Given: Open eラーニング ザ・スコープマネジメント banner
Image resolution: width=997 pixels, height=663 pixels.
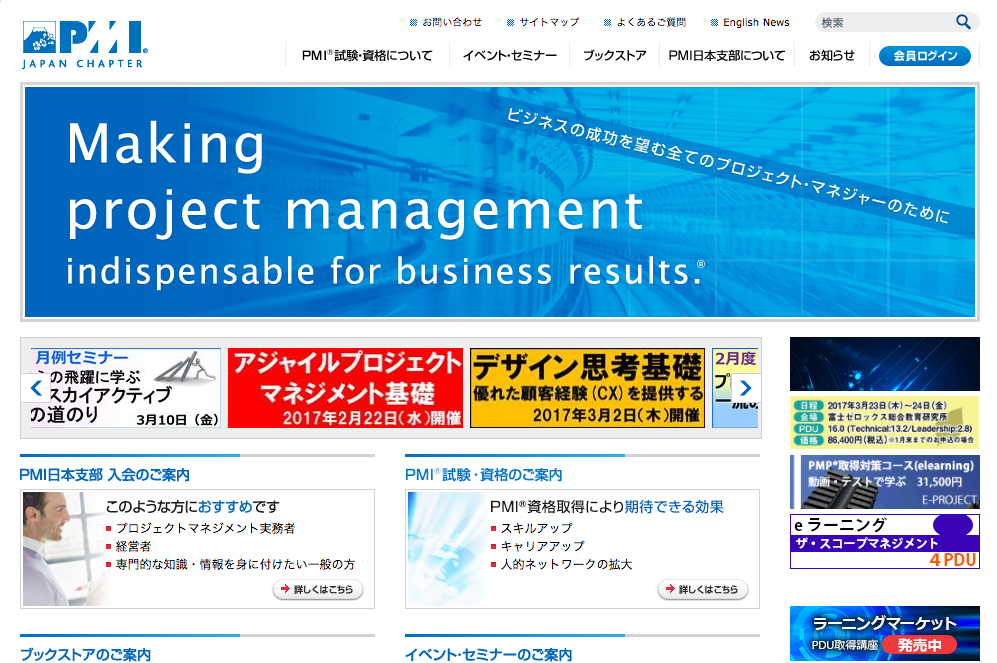Looking at the screenshot, I should click(884, 542).
